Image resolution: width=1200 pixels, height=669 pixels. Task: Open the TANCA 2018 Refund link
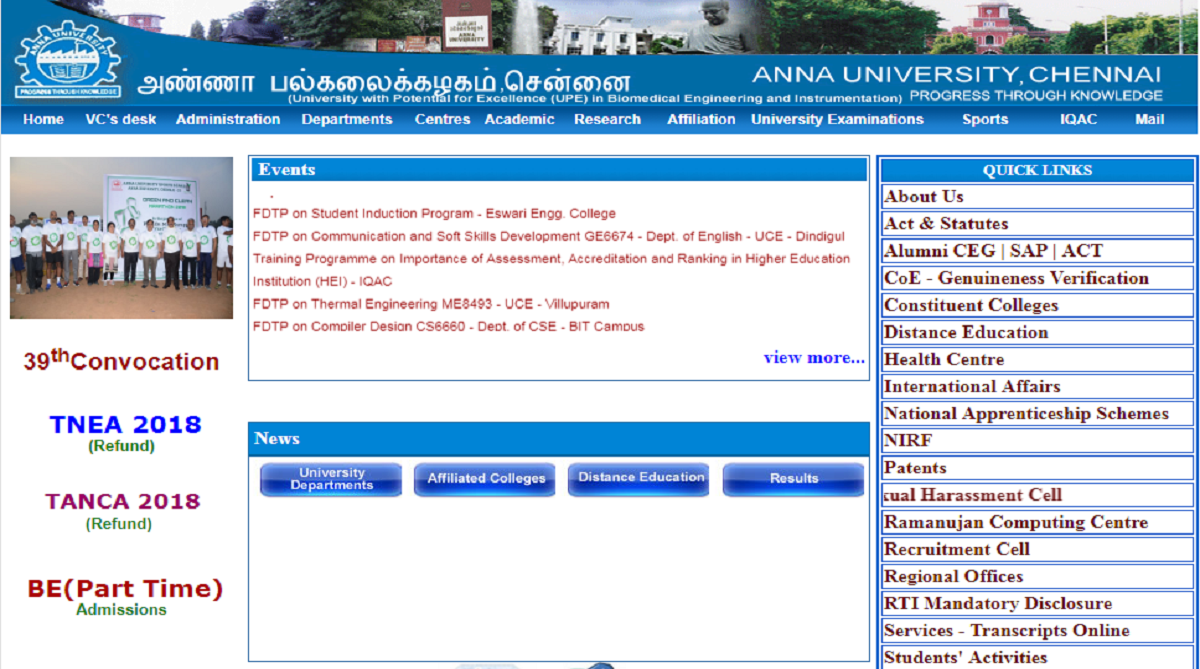click(x=122, y=511)
